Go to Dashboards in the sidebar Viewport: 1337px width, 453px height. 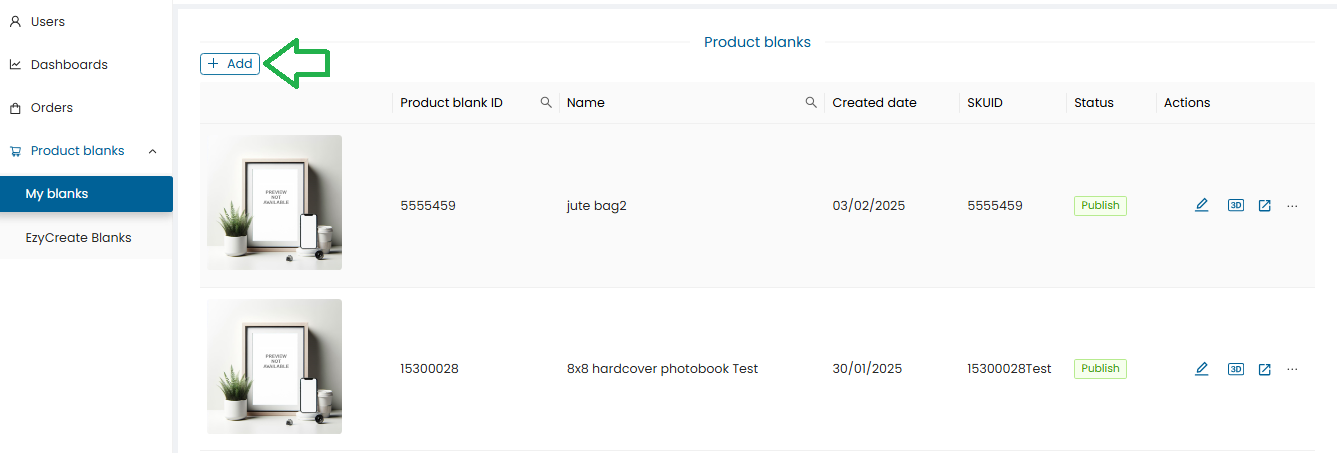click(68, 64)
